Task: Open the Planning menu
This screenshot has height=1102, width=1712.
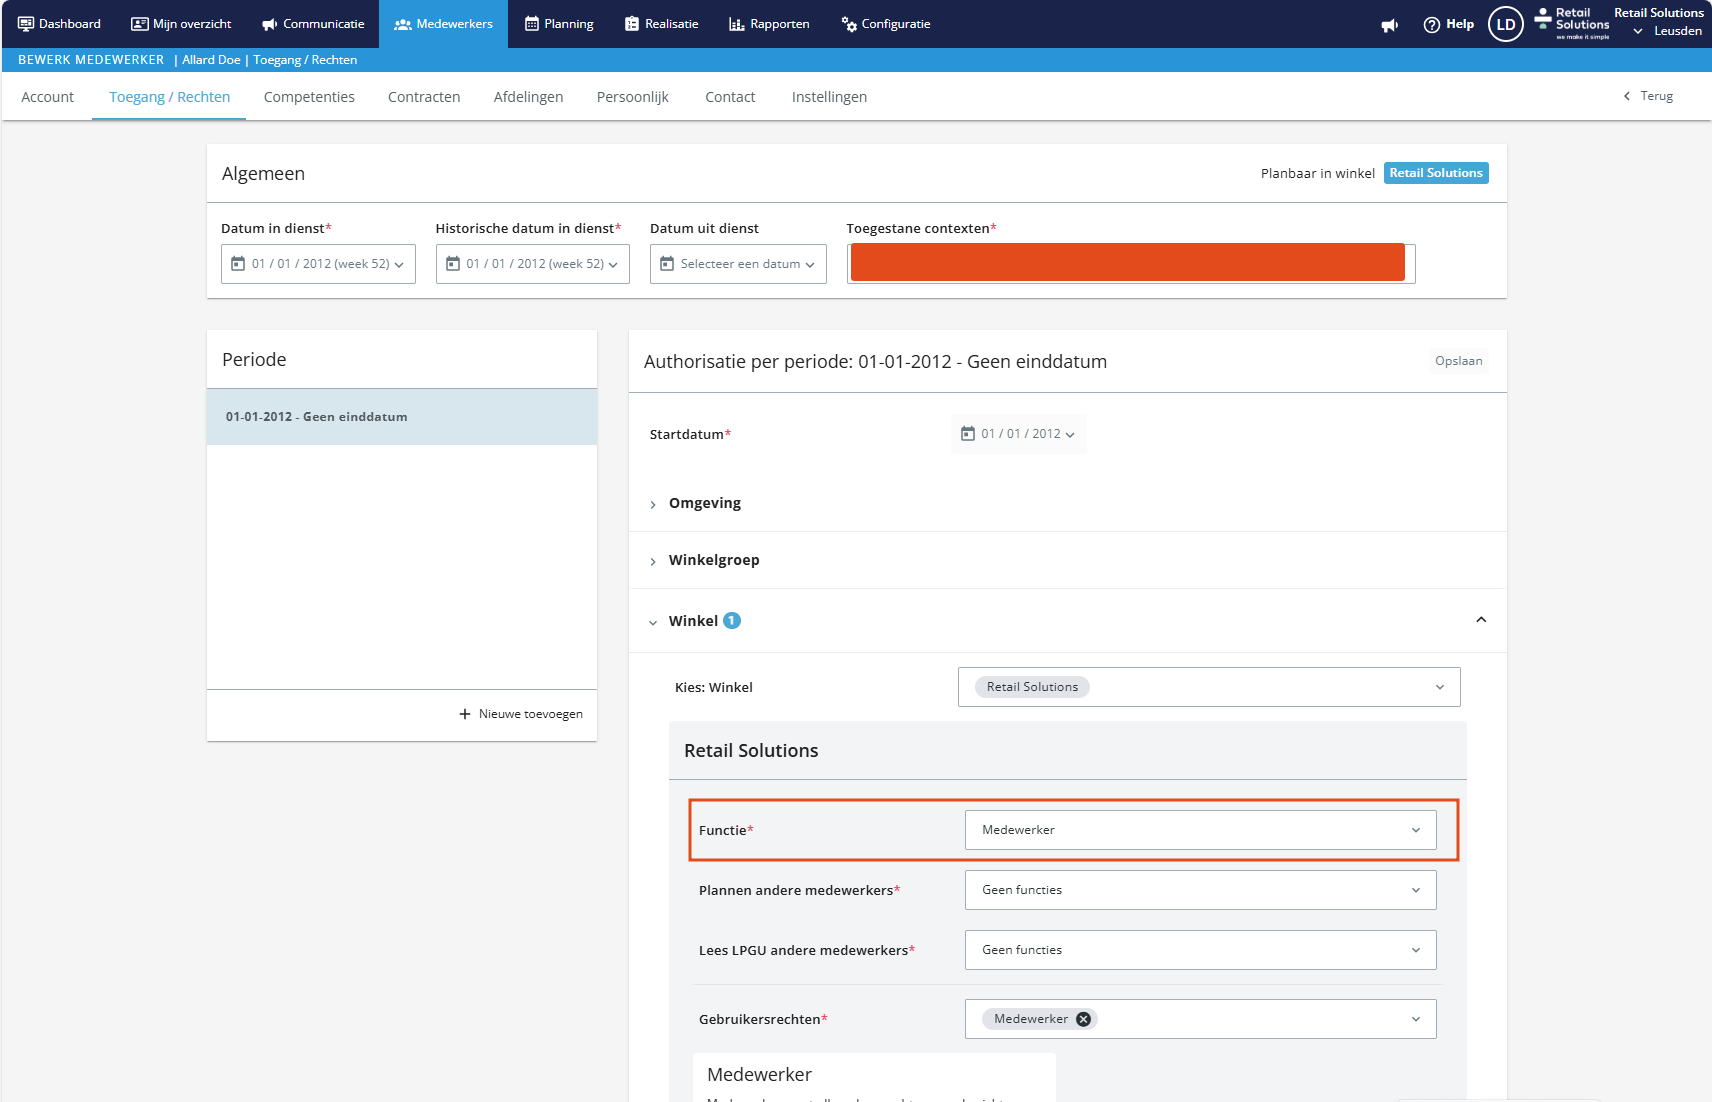Action: (559, 24)
